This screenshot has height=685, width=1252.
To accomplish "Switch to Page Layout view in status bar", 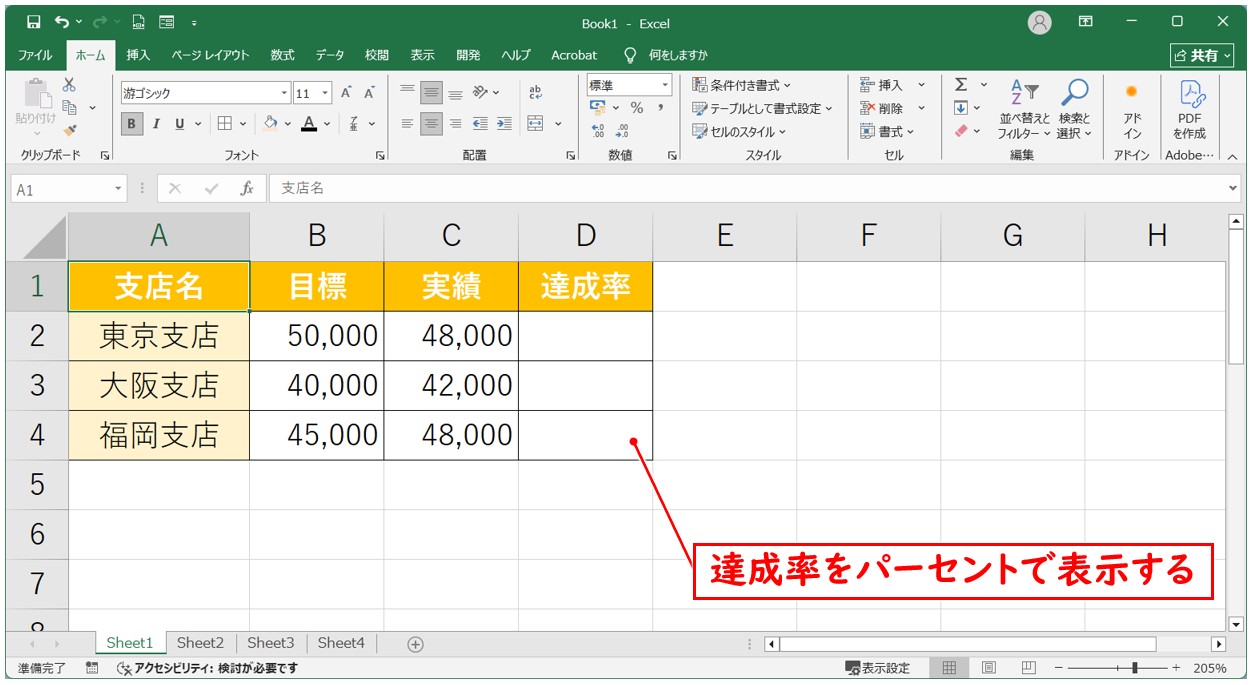I will 988,668.
